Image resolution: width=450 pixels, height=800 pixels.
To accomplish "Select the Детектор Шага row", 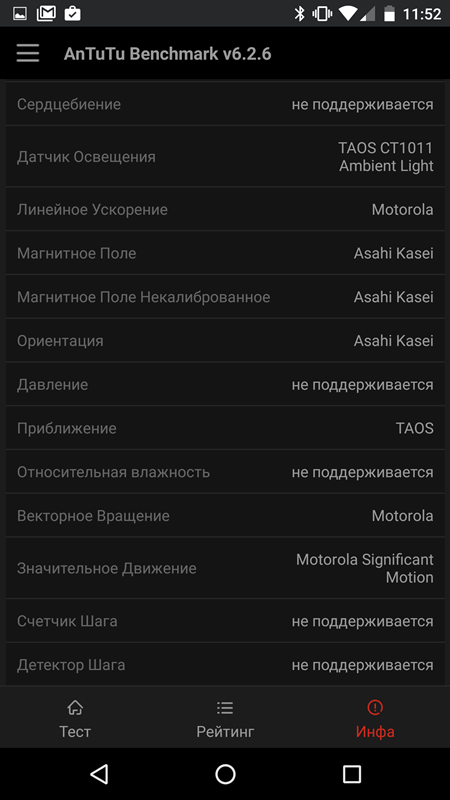I will click(225, 665).
